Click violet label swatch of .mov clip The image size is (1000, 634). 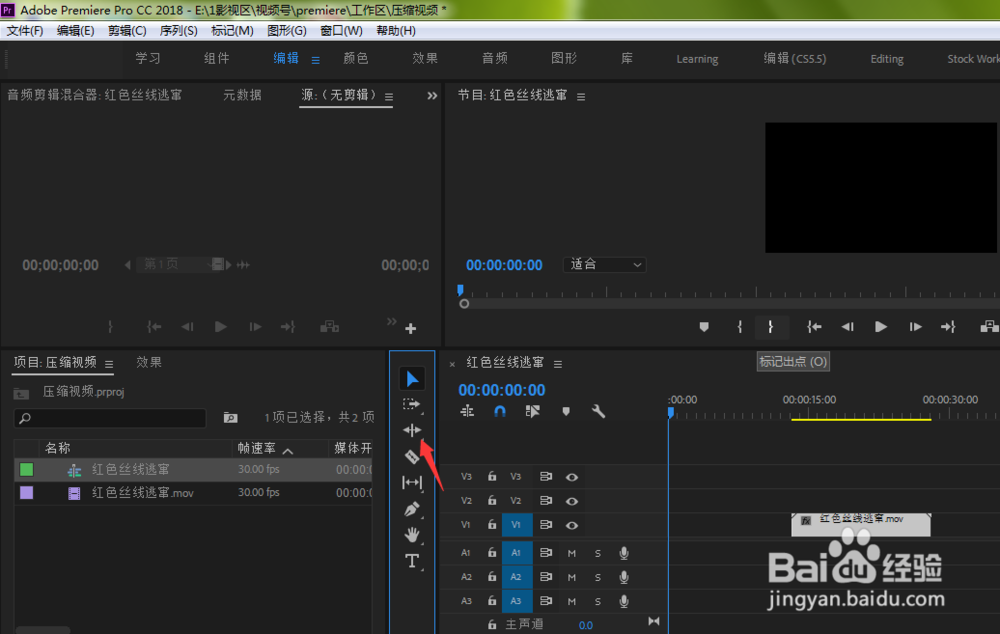point(27,492)
